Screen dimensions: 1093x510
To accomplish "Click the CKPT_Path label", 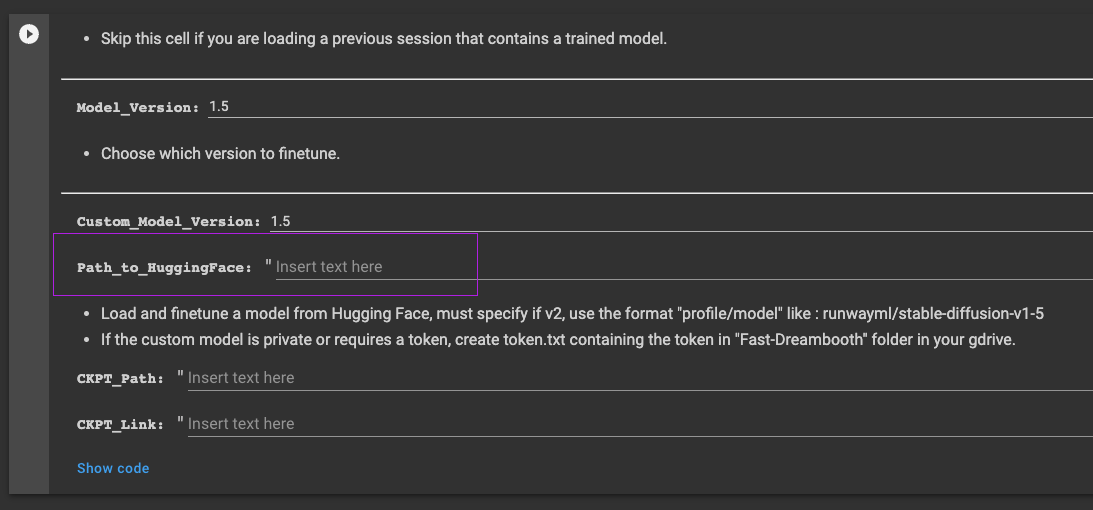I will tap(120, 379).
